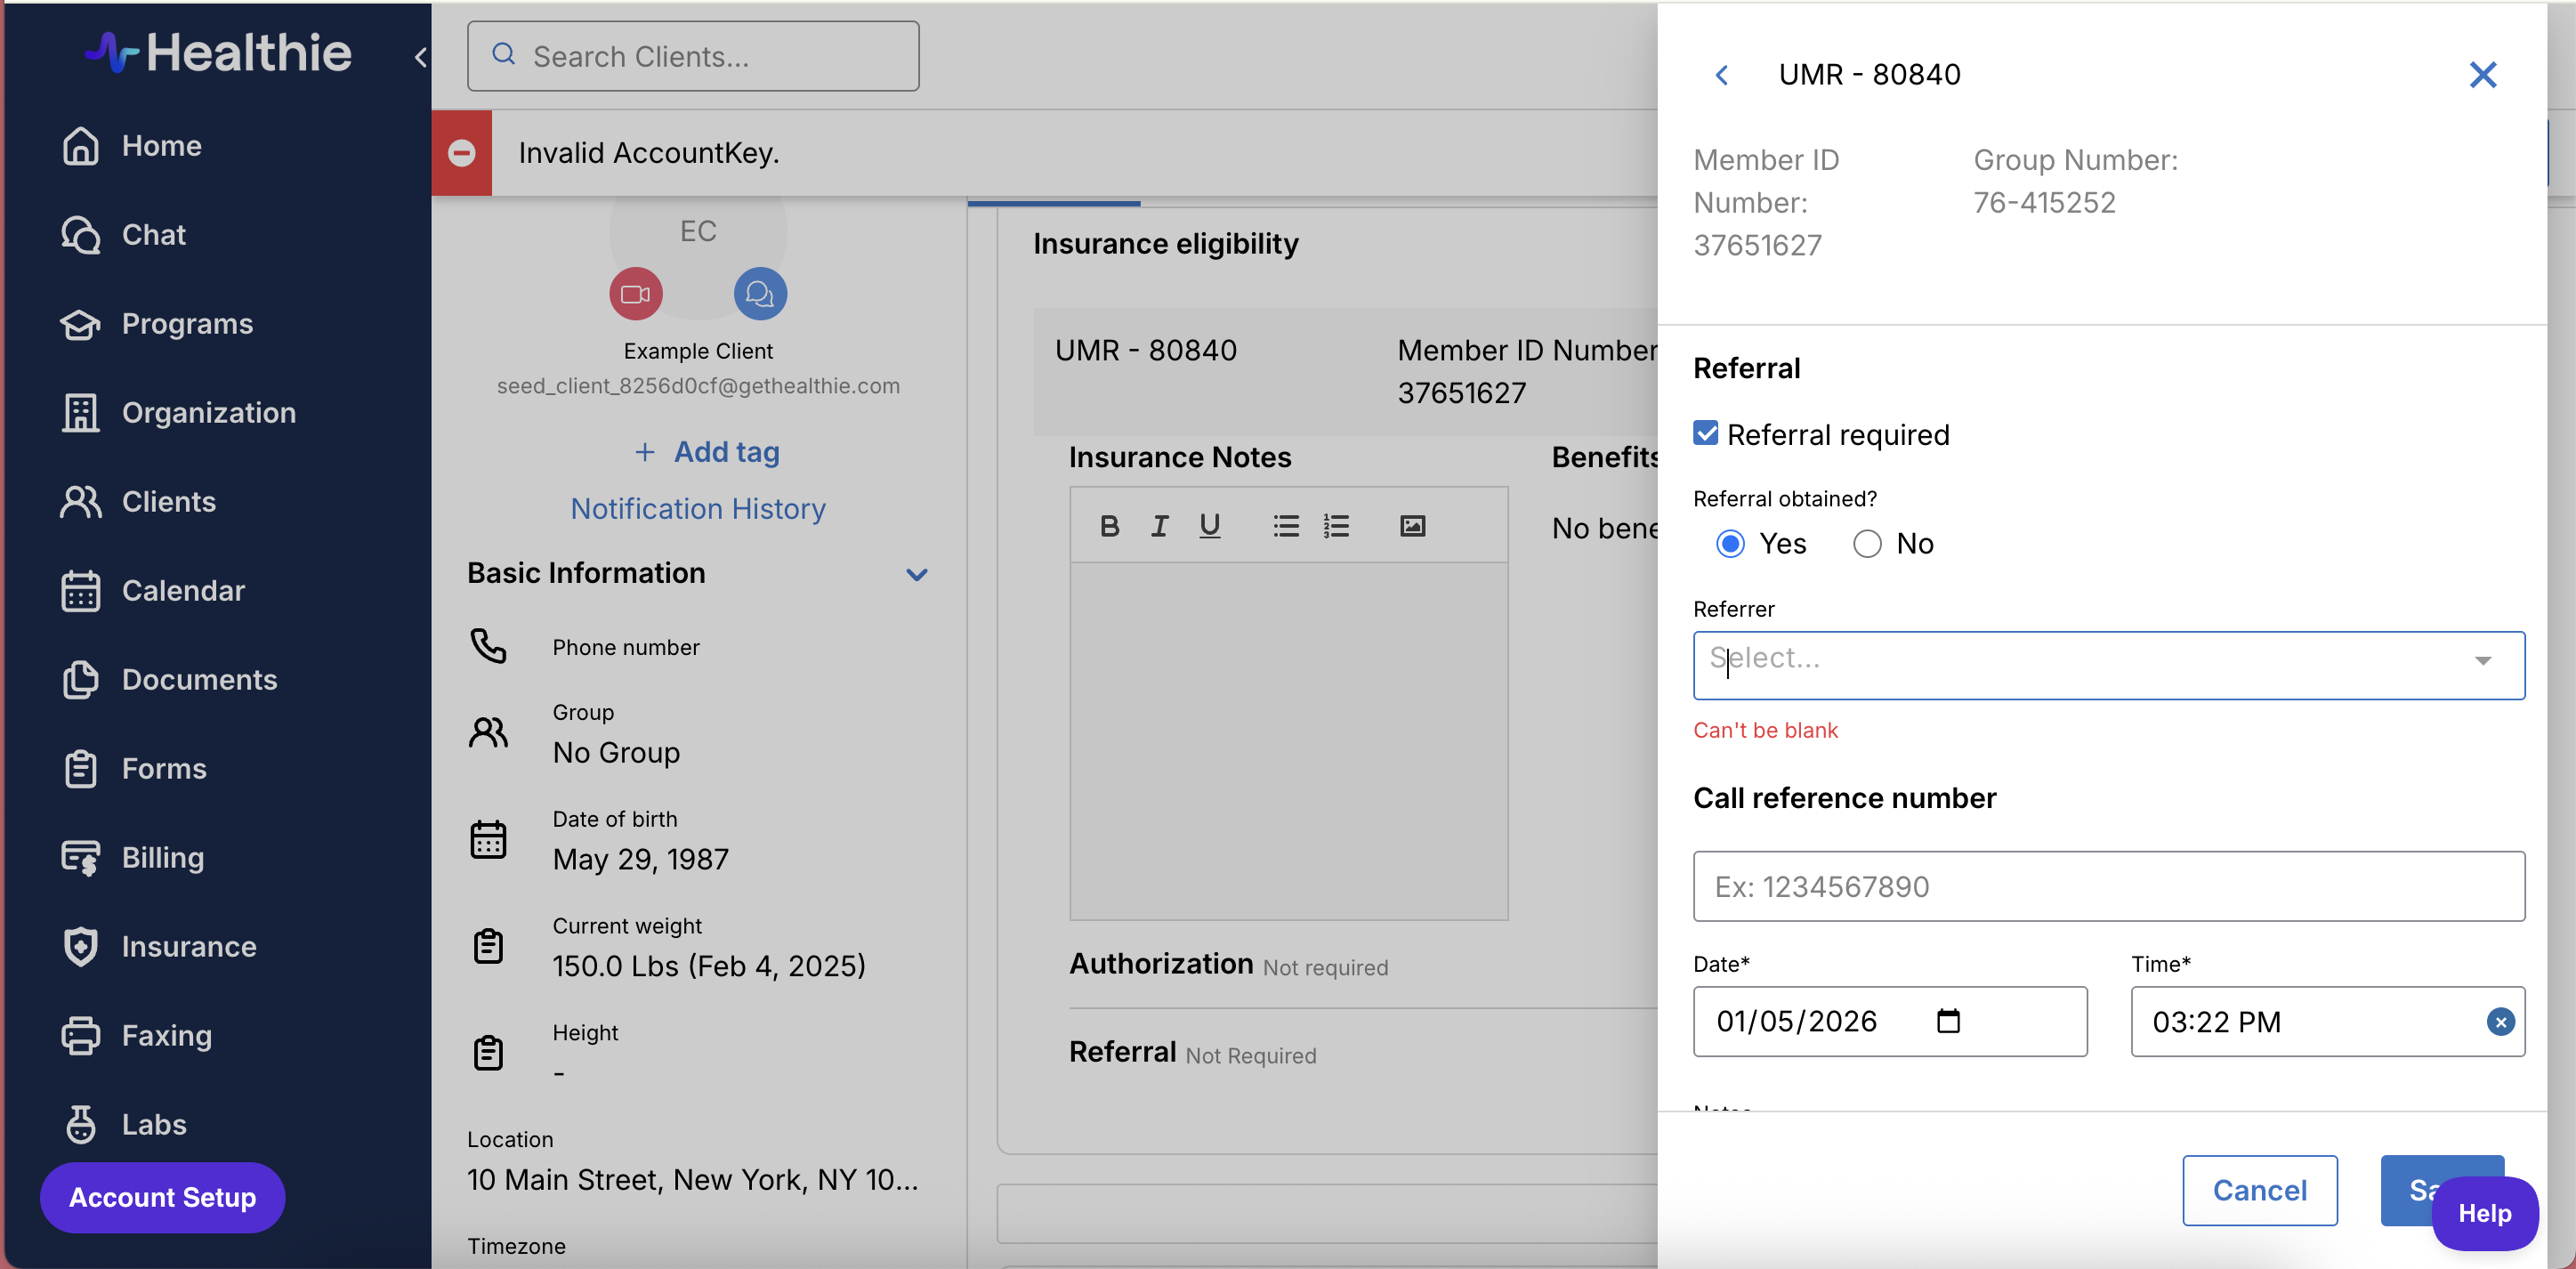Open the date picker calendar icon
The image size is (2576, 1269).
coord(1947,1021)
